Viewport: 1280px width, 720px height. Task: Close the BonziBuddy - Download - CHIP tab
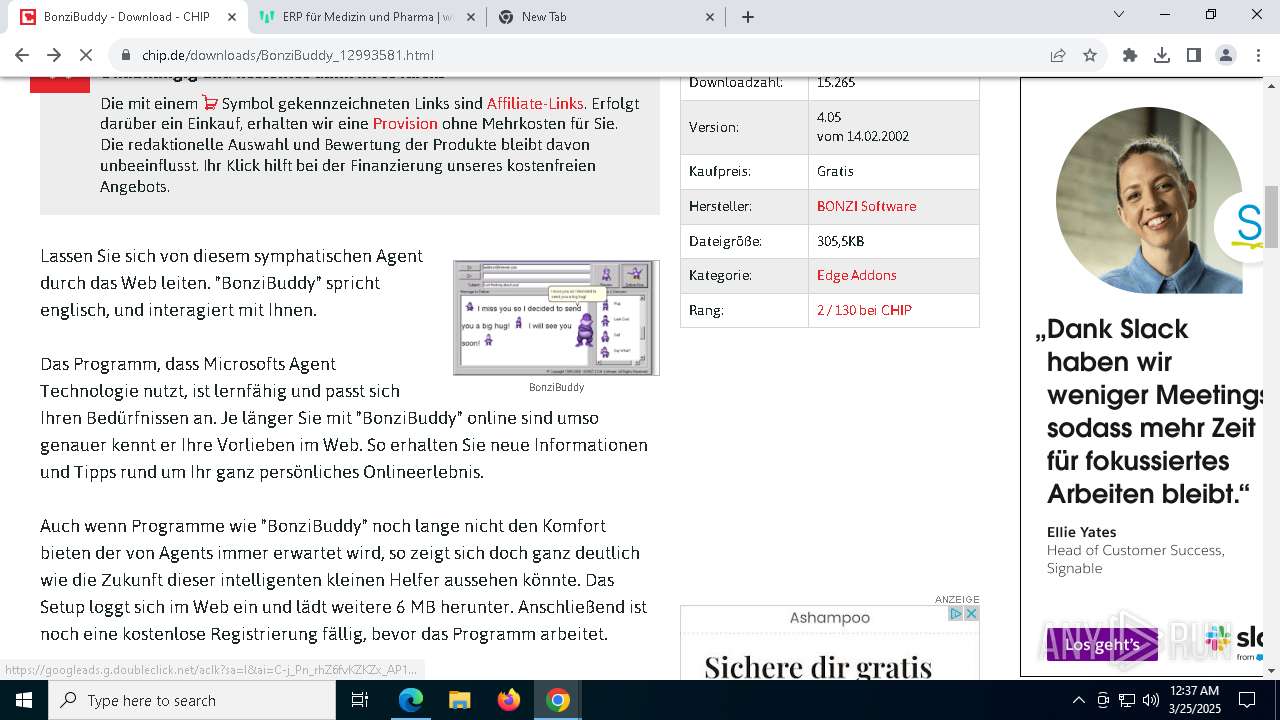(232, 17)
